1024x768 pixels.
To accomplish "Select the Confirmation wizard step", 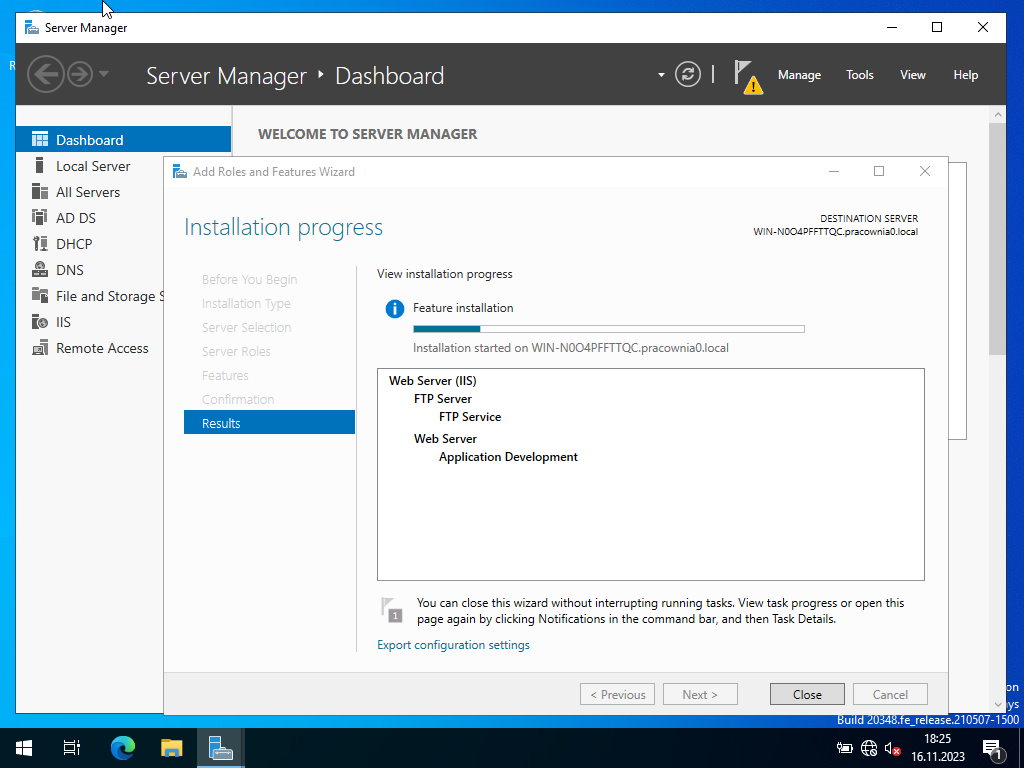I will click(238, 399).
